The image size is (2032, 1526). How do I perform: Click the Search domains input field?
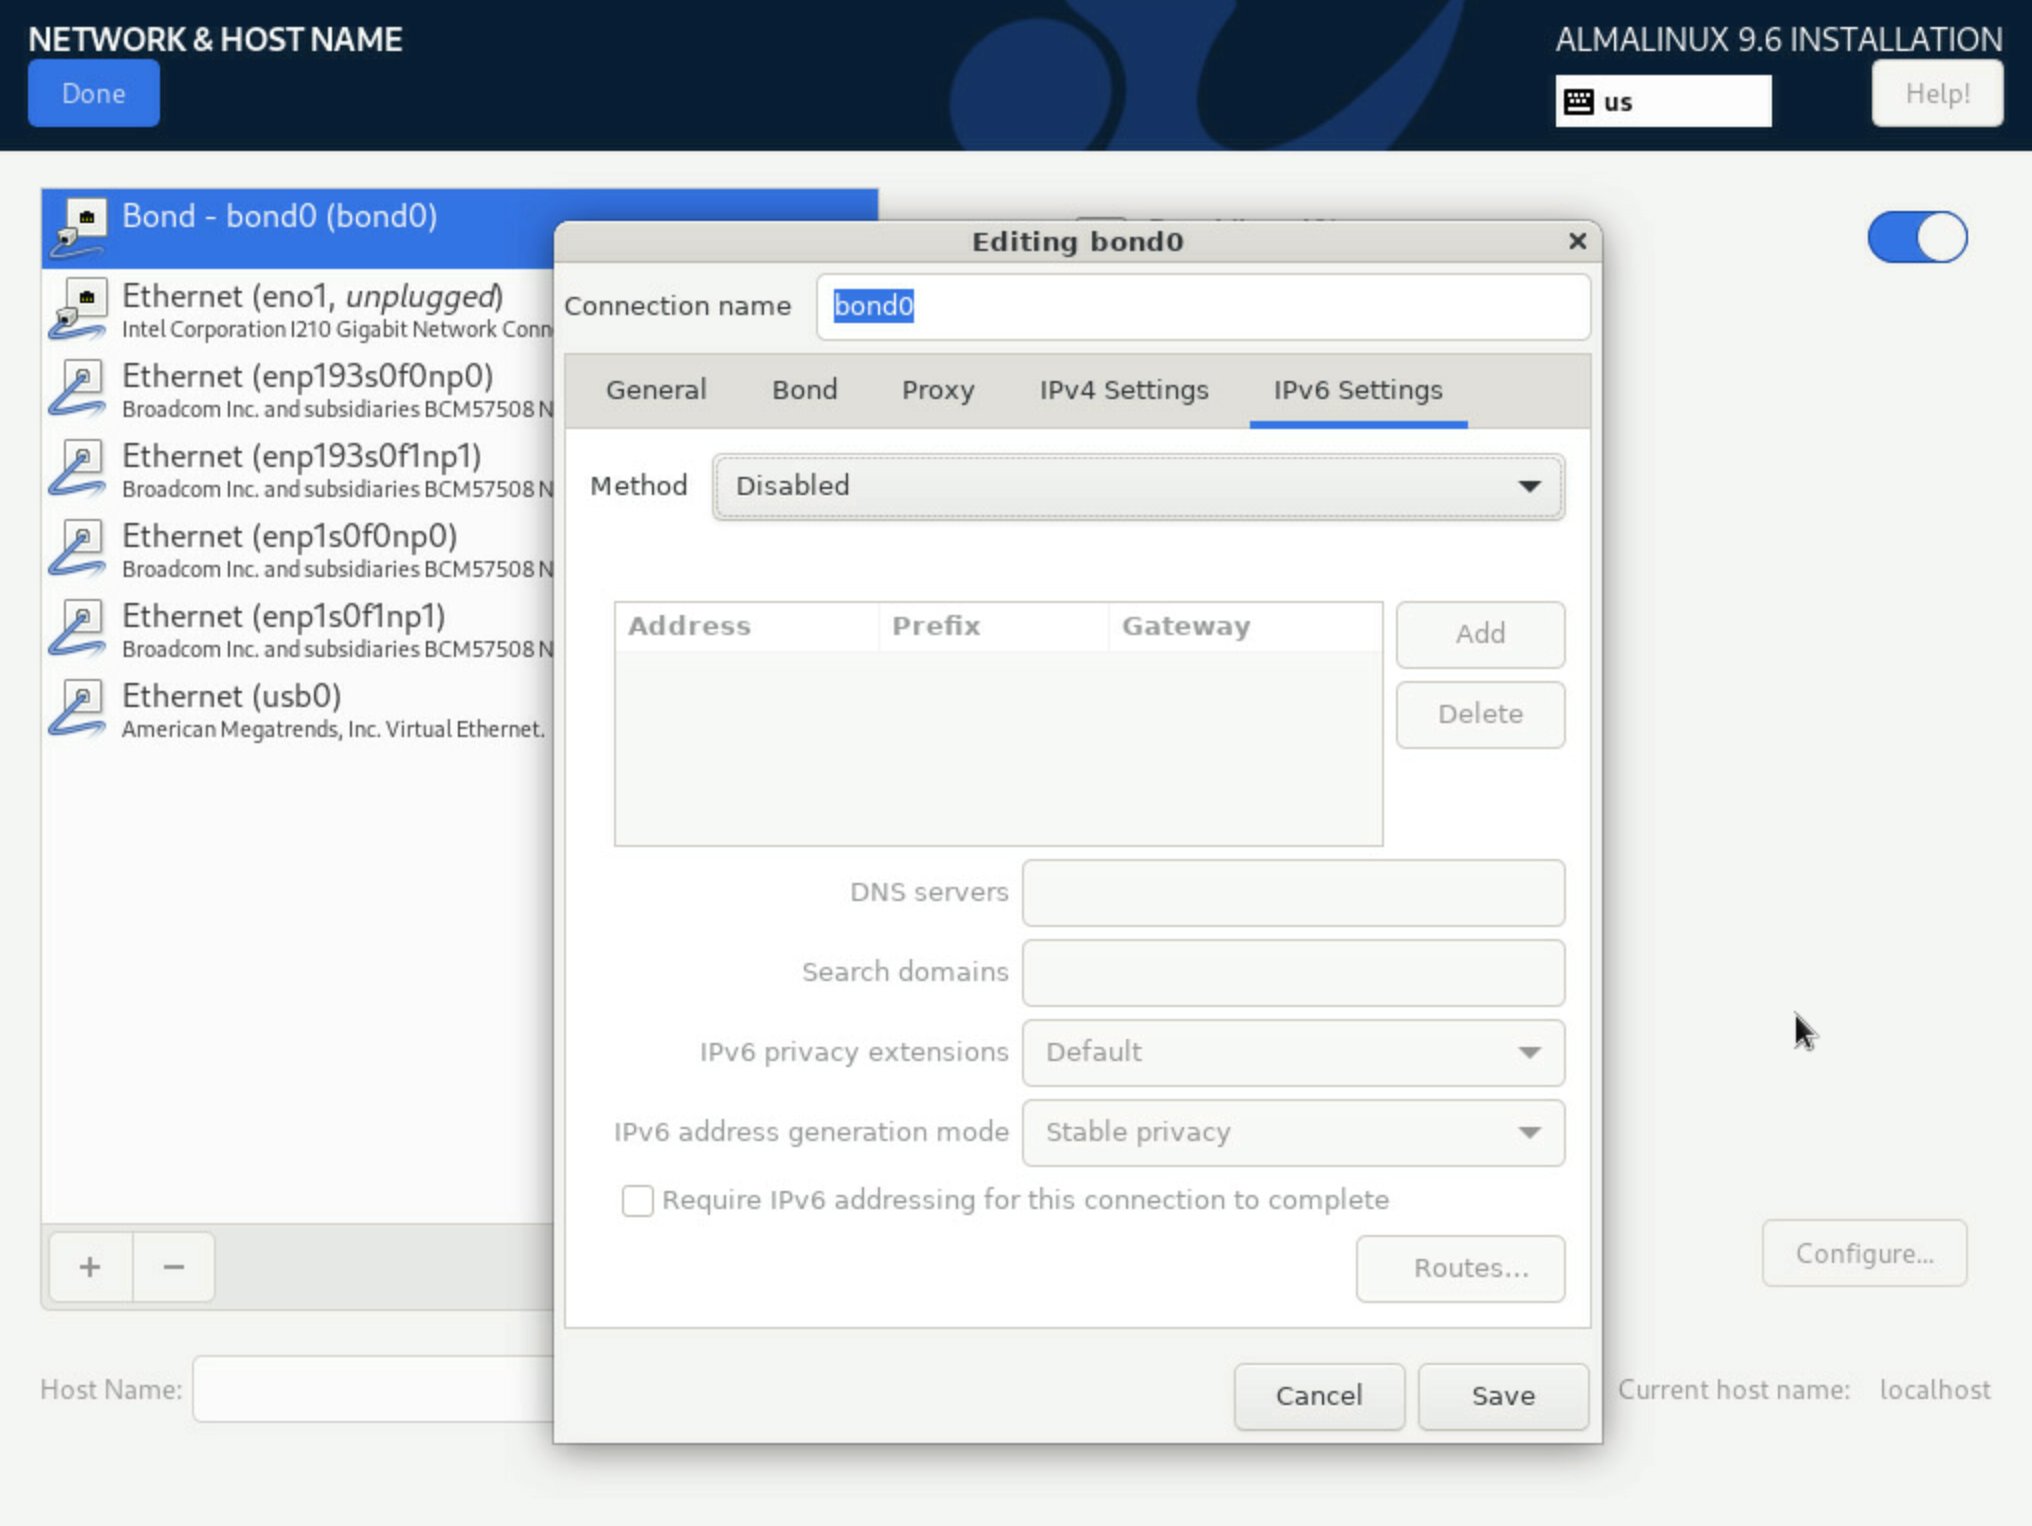1293,972
